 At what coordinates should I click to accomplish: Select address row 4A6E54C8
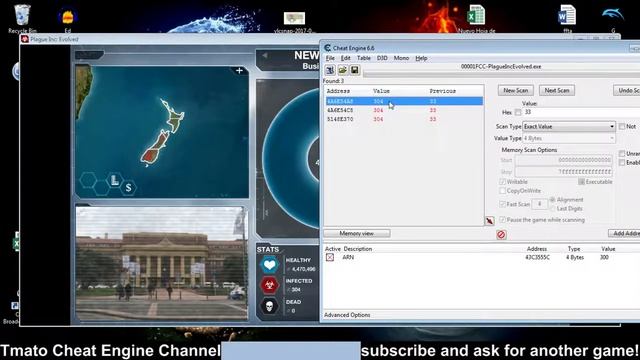click(404, 110)
